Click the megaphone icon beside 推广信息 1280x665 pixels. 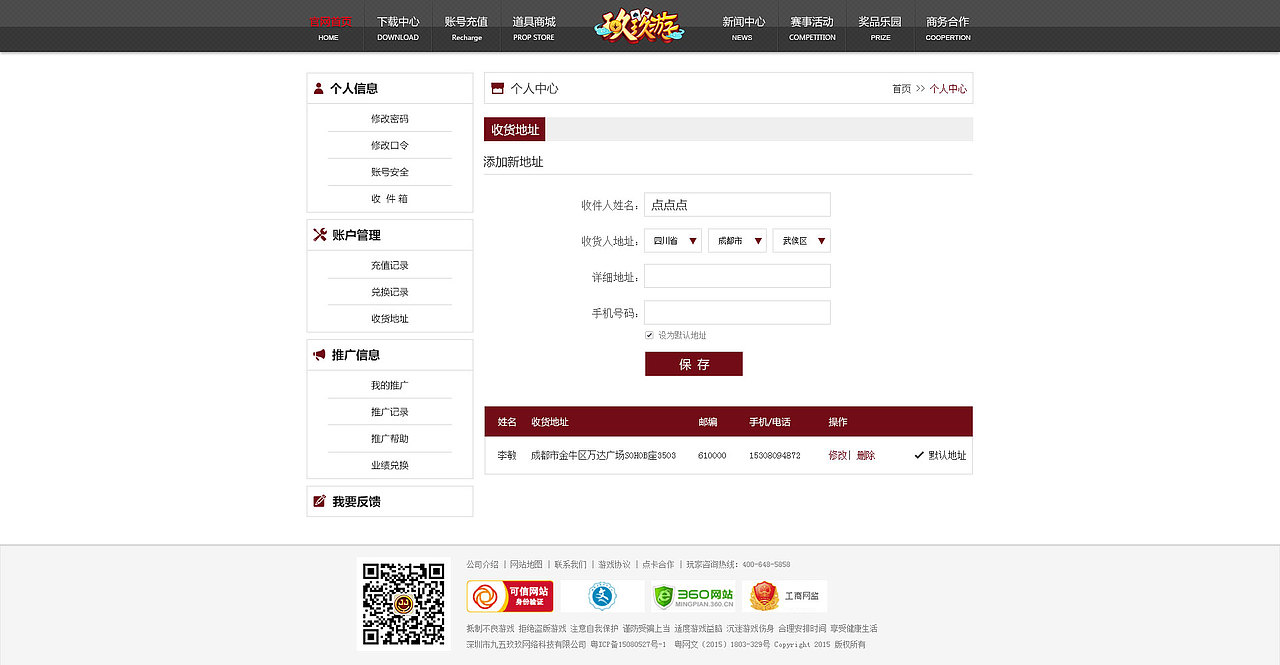[318, 354]
